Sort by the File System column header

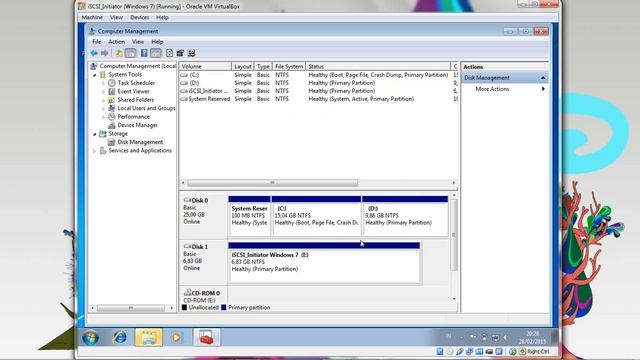point(289,66)
